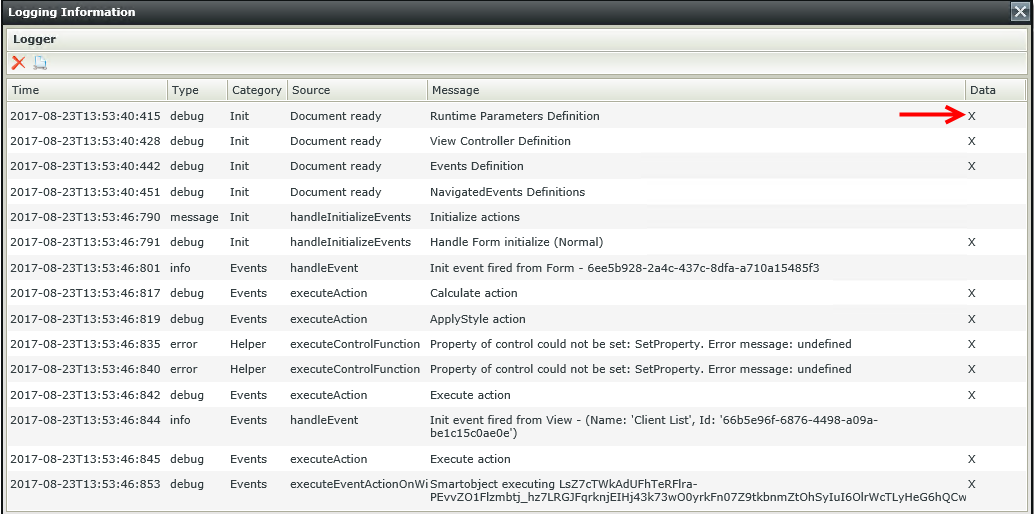The image size is (1034, 514).
Task: Click the red X clear log icon
Action: [x=18, y=63]
